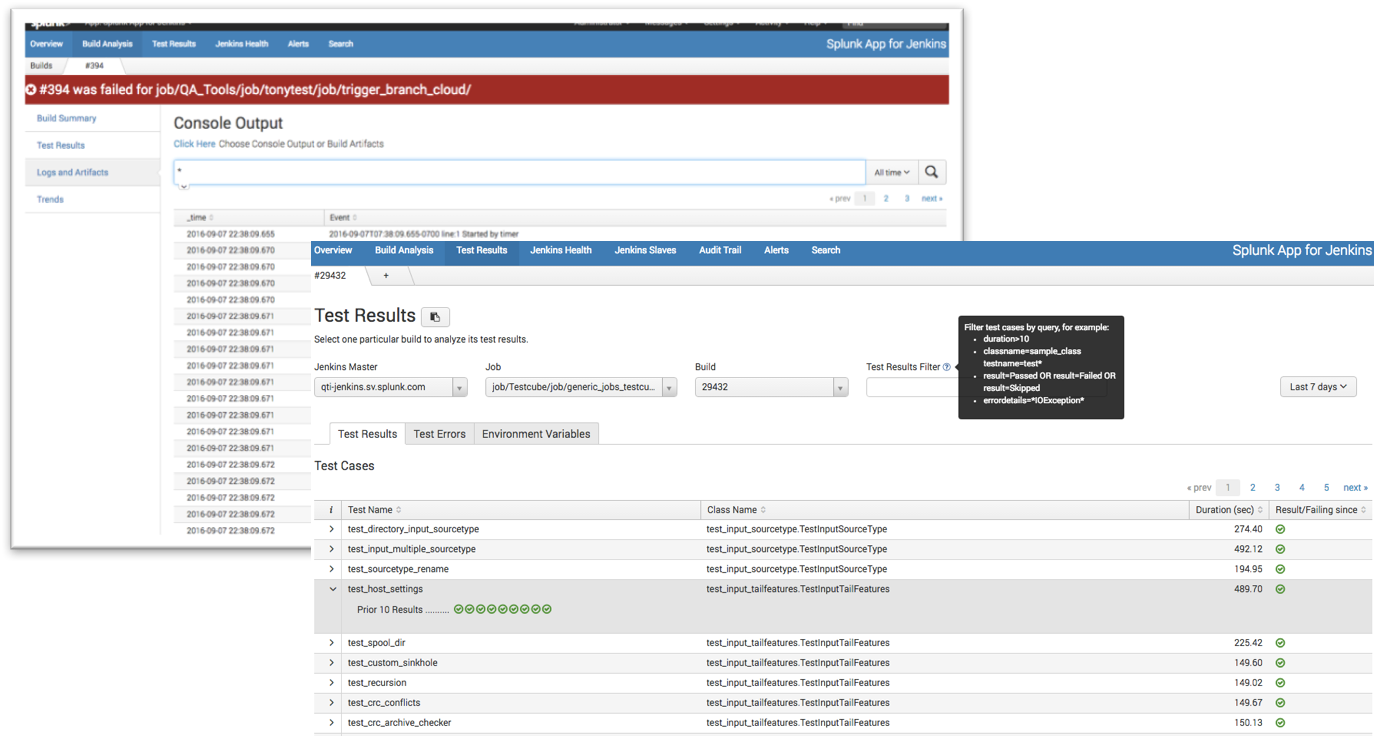Viewport: 1374px width, 736px height.
Task: Open Jenkins Health in back window menu
Action: tap(242, 44)
